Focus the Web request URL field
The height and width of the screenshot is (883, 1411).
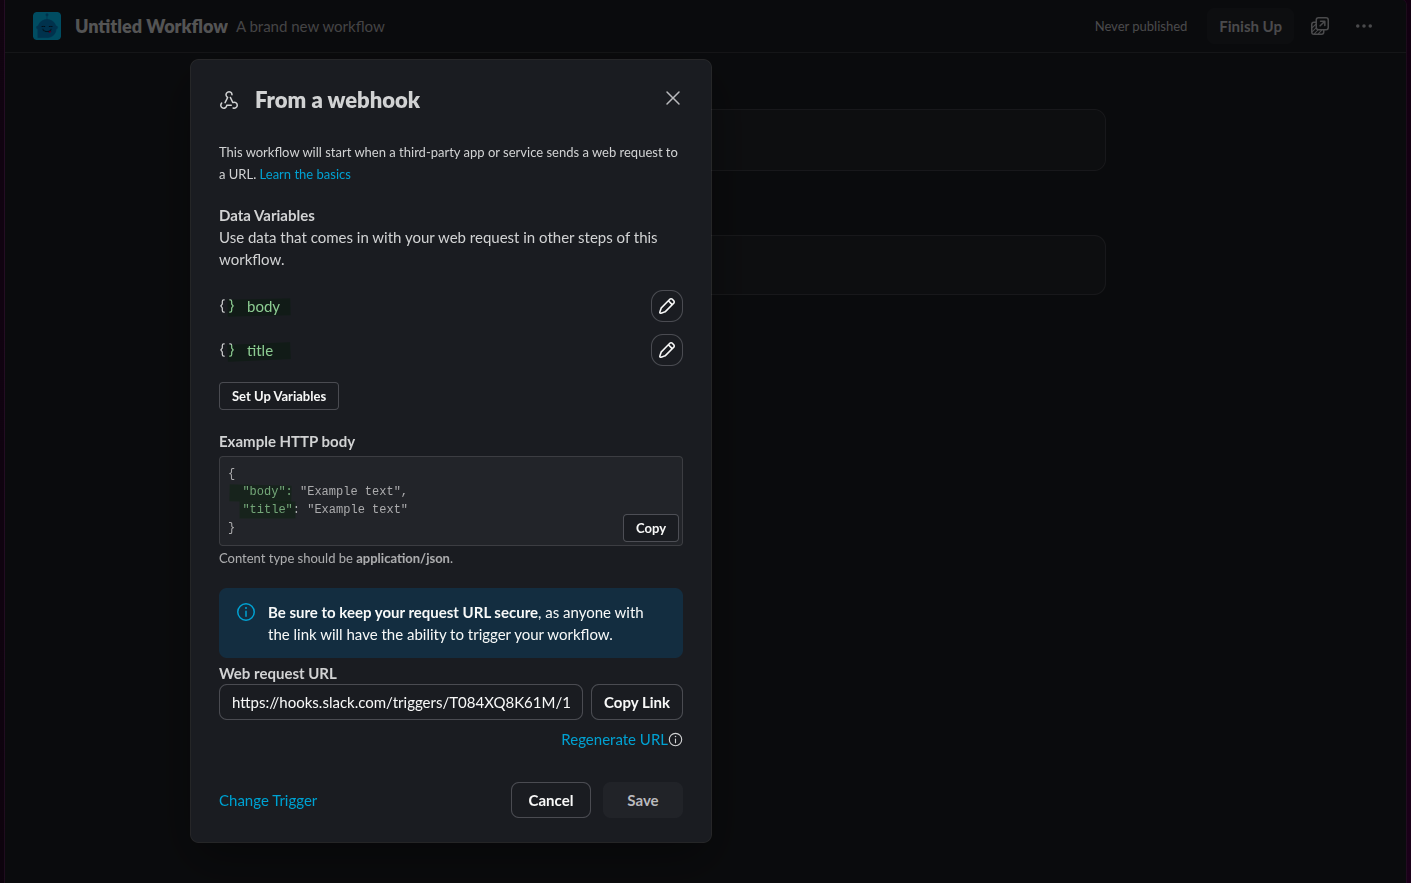coord(401,702)
